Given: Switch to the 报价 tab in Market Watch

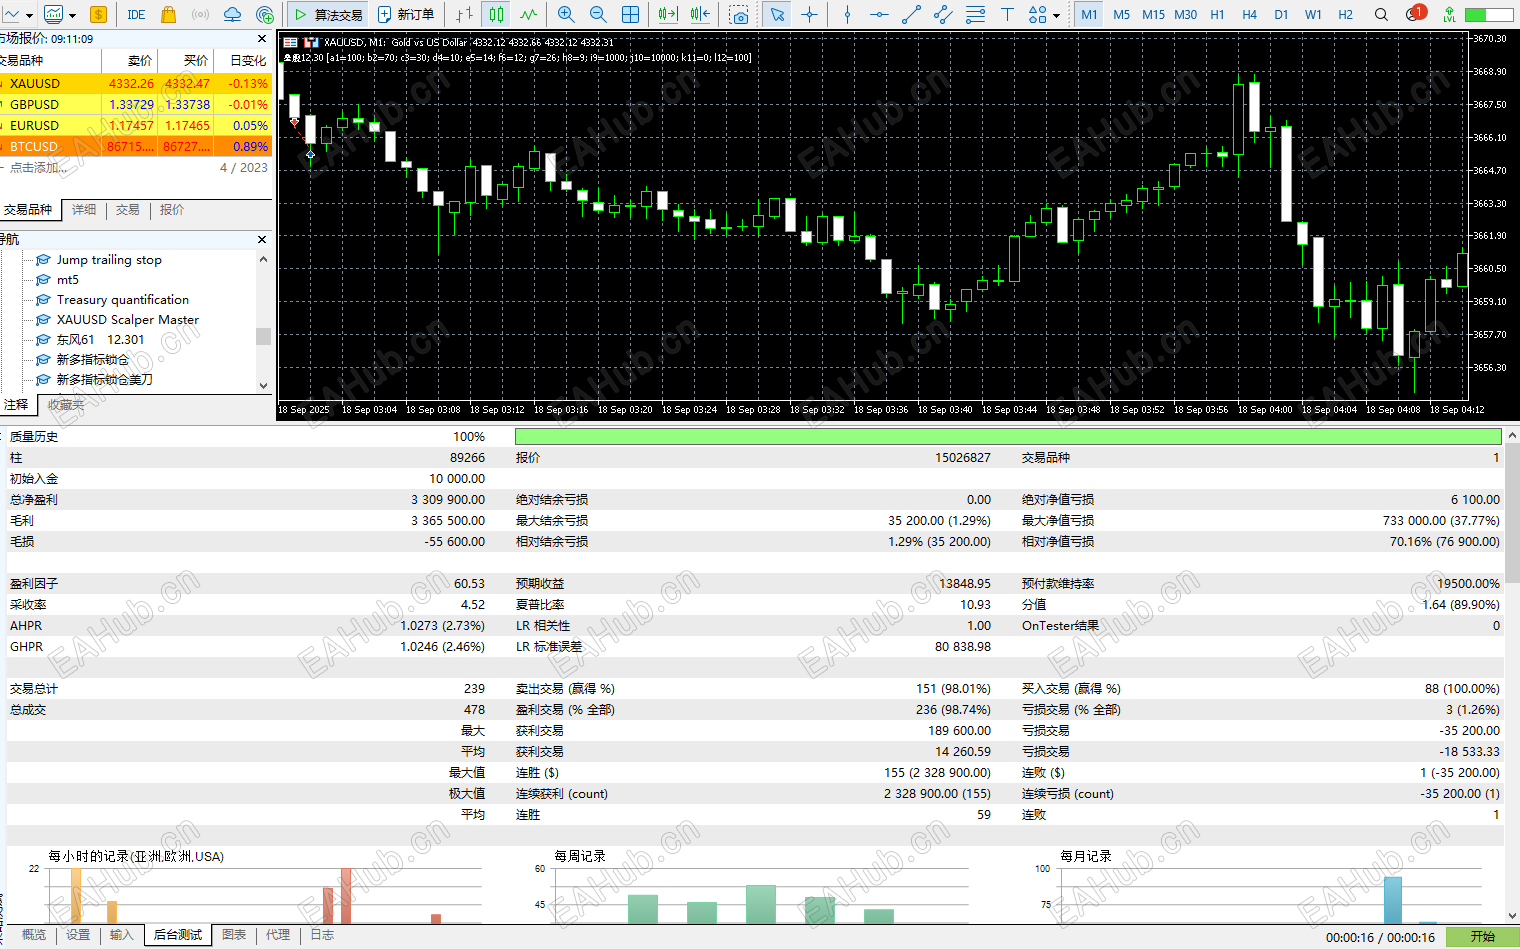Looking at the screenshot, I should click(x=172, y=210).
